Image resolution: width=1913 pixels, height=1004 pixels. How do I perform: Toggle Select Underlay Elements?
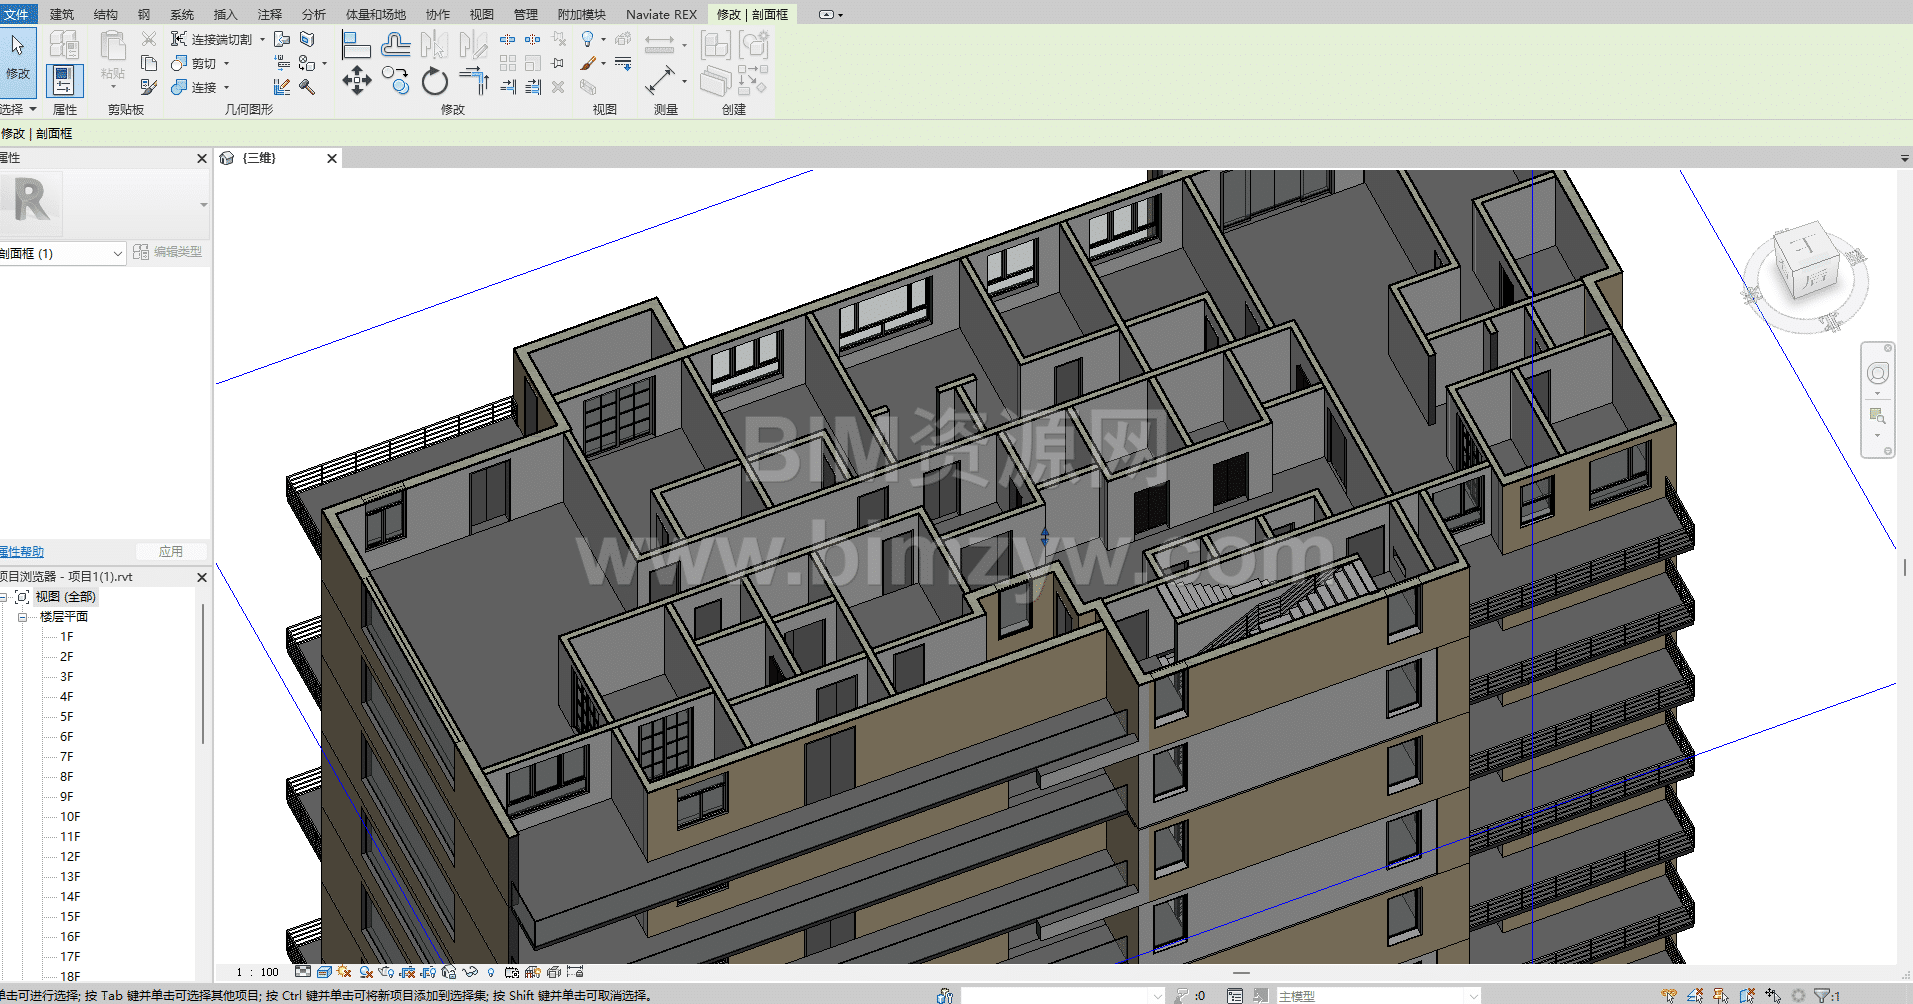click(x=1695, y=995)
